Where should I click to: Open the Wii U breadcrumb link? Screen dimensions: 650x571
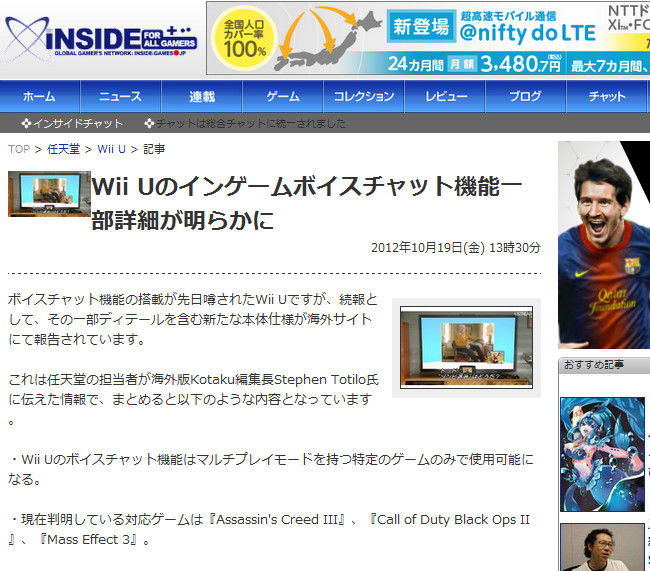(x=112, y=149)
